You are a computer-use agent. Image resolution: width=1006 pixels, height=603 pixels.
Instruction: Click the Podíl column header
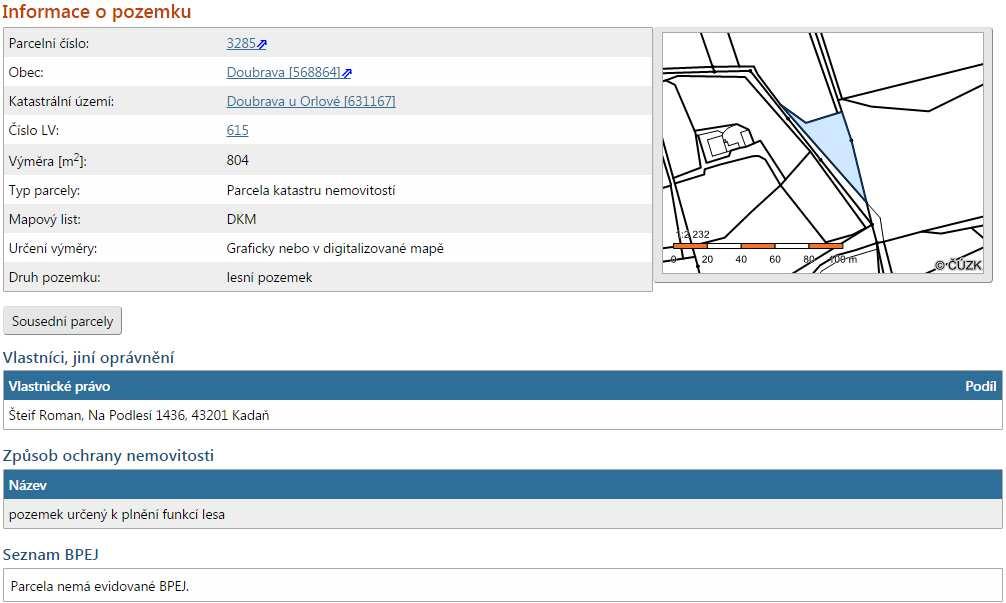pos(980,386)
